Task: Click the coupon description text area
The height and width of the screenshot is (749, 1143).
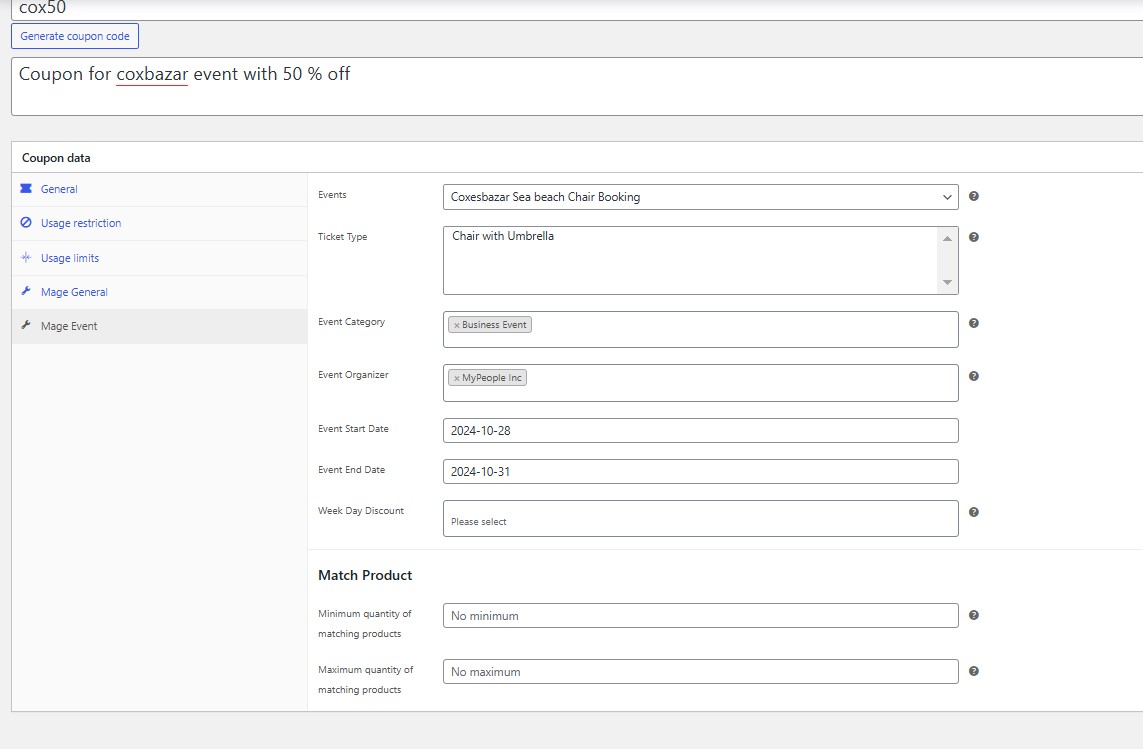Action: pyautogui.click(x=577, y=86)
